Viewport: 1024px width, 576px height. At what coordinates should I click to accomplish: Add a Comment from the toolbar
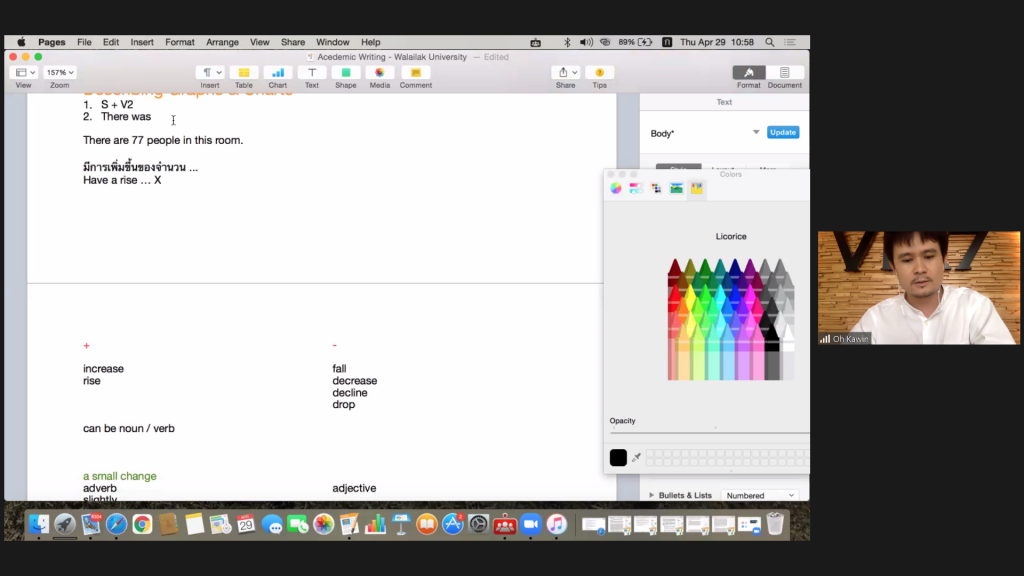point(415,73)
